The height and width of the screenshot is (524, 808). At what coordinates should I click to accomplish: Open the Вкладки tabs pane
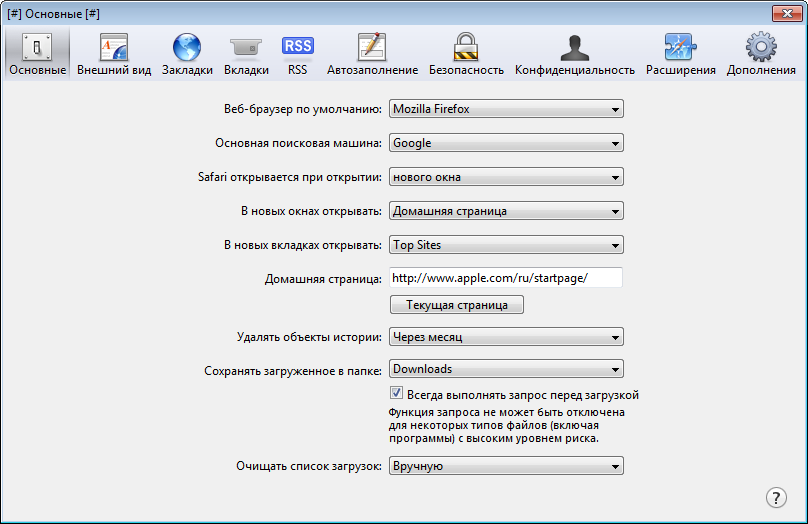pos(246,54)
